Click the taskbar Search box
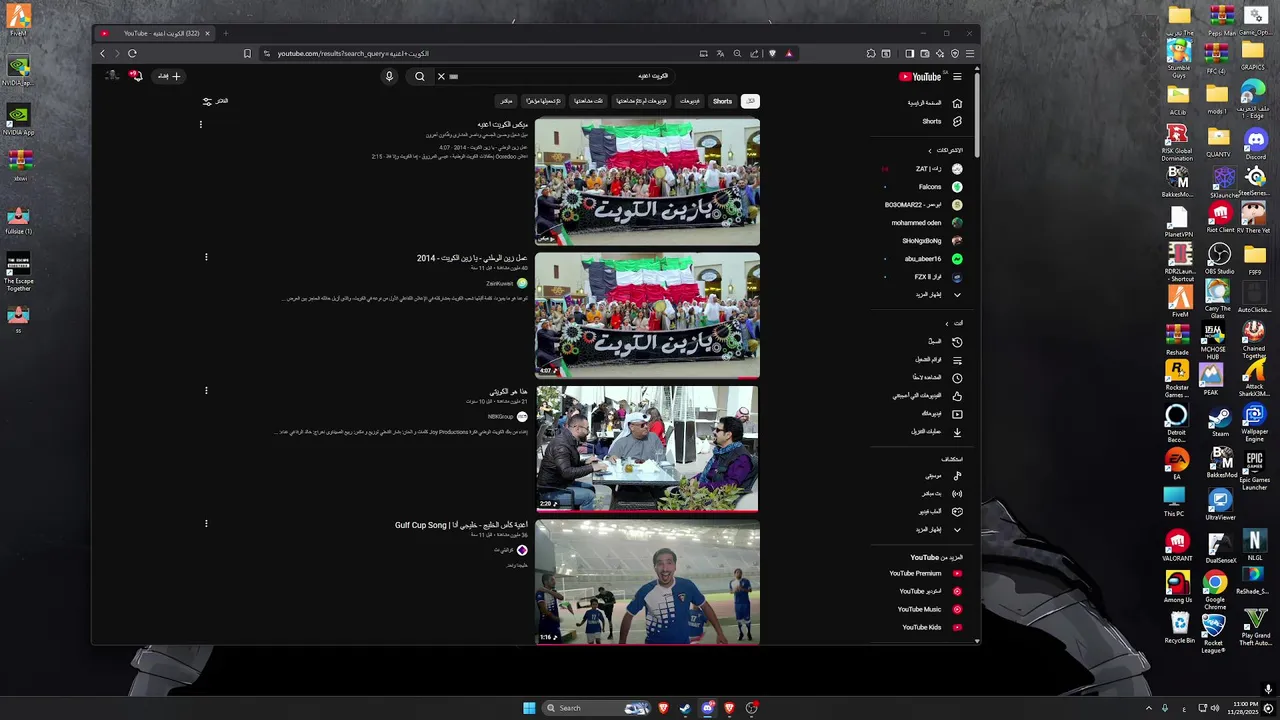The image size is (1280, 720). click(x=597, y=708)
